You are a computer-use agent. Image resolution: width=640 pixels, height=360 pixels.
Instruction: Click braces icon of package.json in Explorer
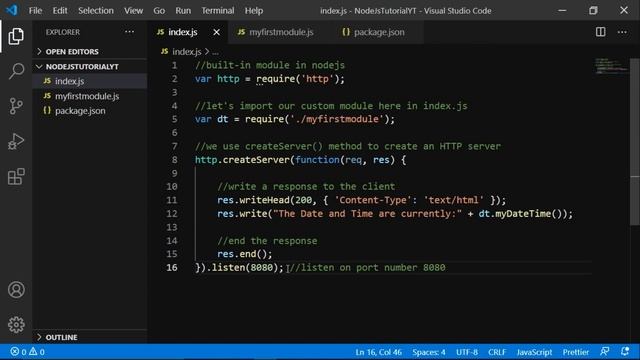[47, 111]
